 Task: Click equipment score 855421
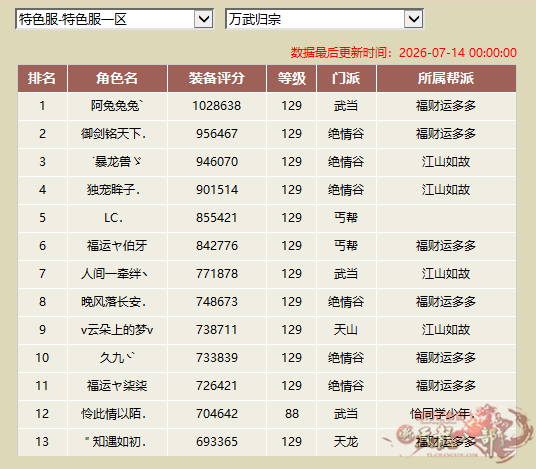pos(216,218)
